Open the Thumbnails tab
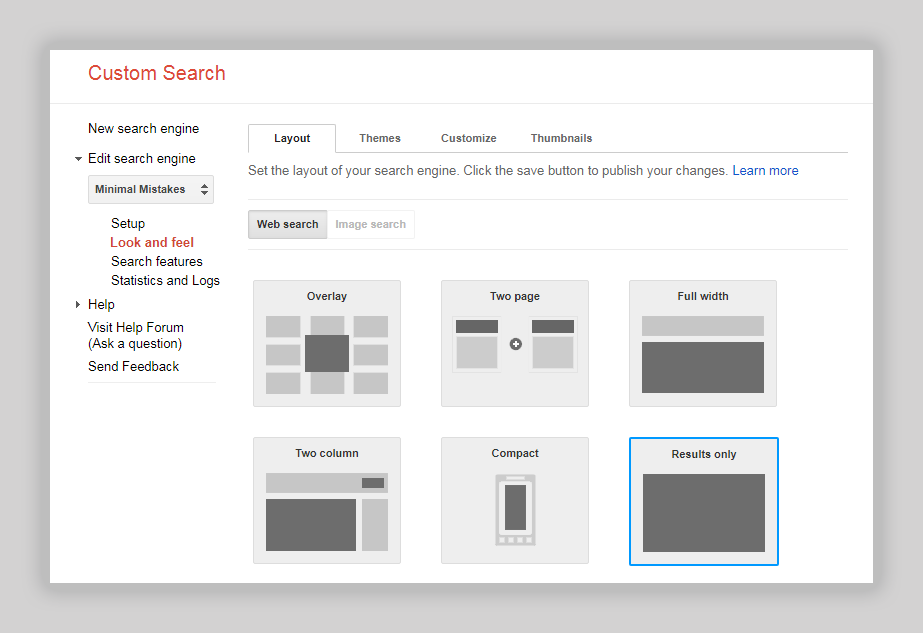The image size is (923, 633). point(560,138)
